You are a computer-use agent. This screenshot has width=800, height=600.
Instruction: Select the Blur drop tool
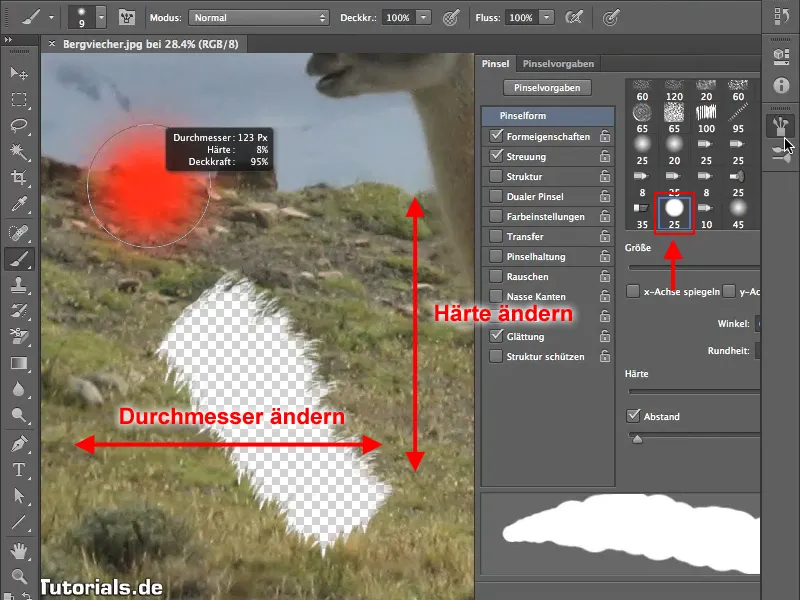click(x=19, y=389)
